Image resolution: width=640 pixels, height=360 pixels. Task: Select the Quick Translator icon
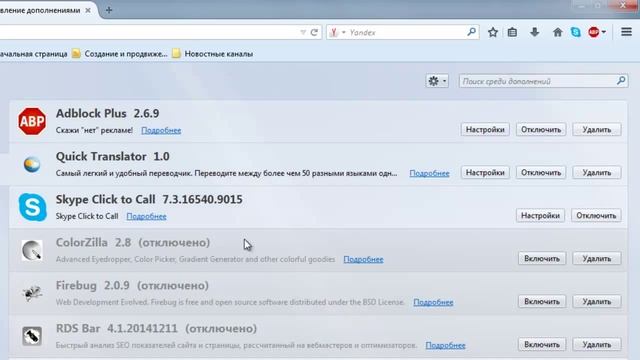coord(32,164)
